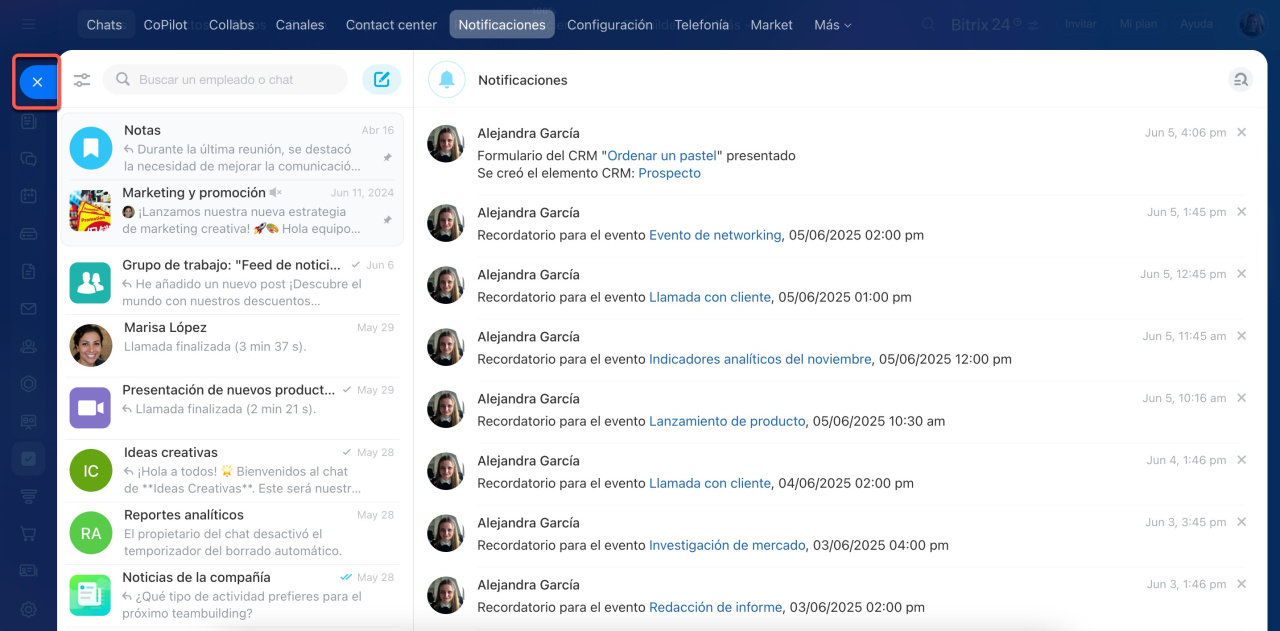
Task: Open the Redacción de informe link
Action: [x=717, y=607]
